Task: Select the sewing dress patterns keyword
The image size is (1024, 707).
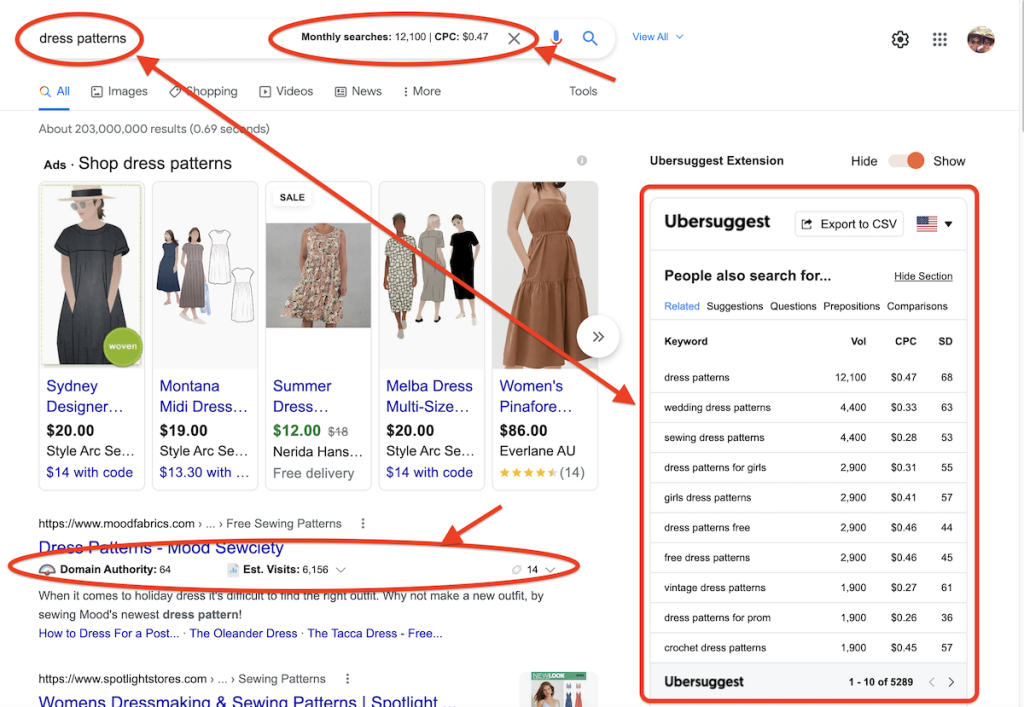Action: (714, 437)
